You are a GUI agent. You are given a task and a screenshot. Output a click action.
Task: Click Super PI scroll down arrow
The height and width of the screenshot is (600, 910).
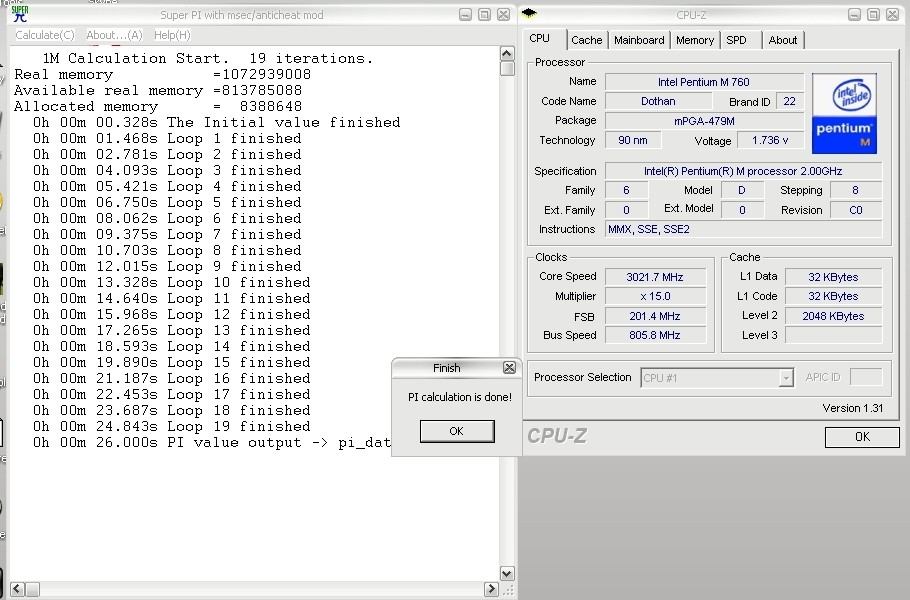507,573
